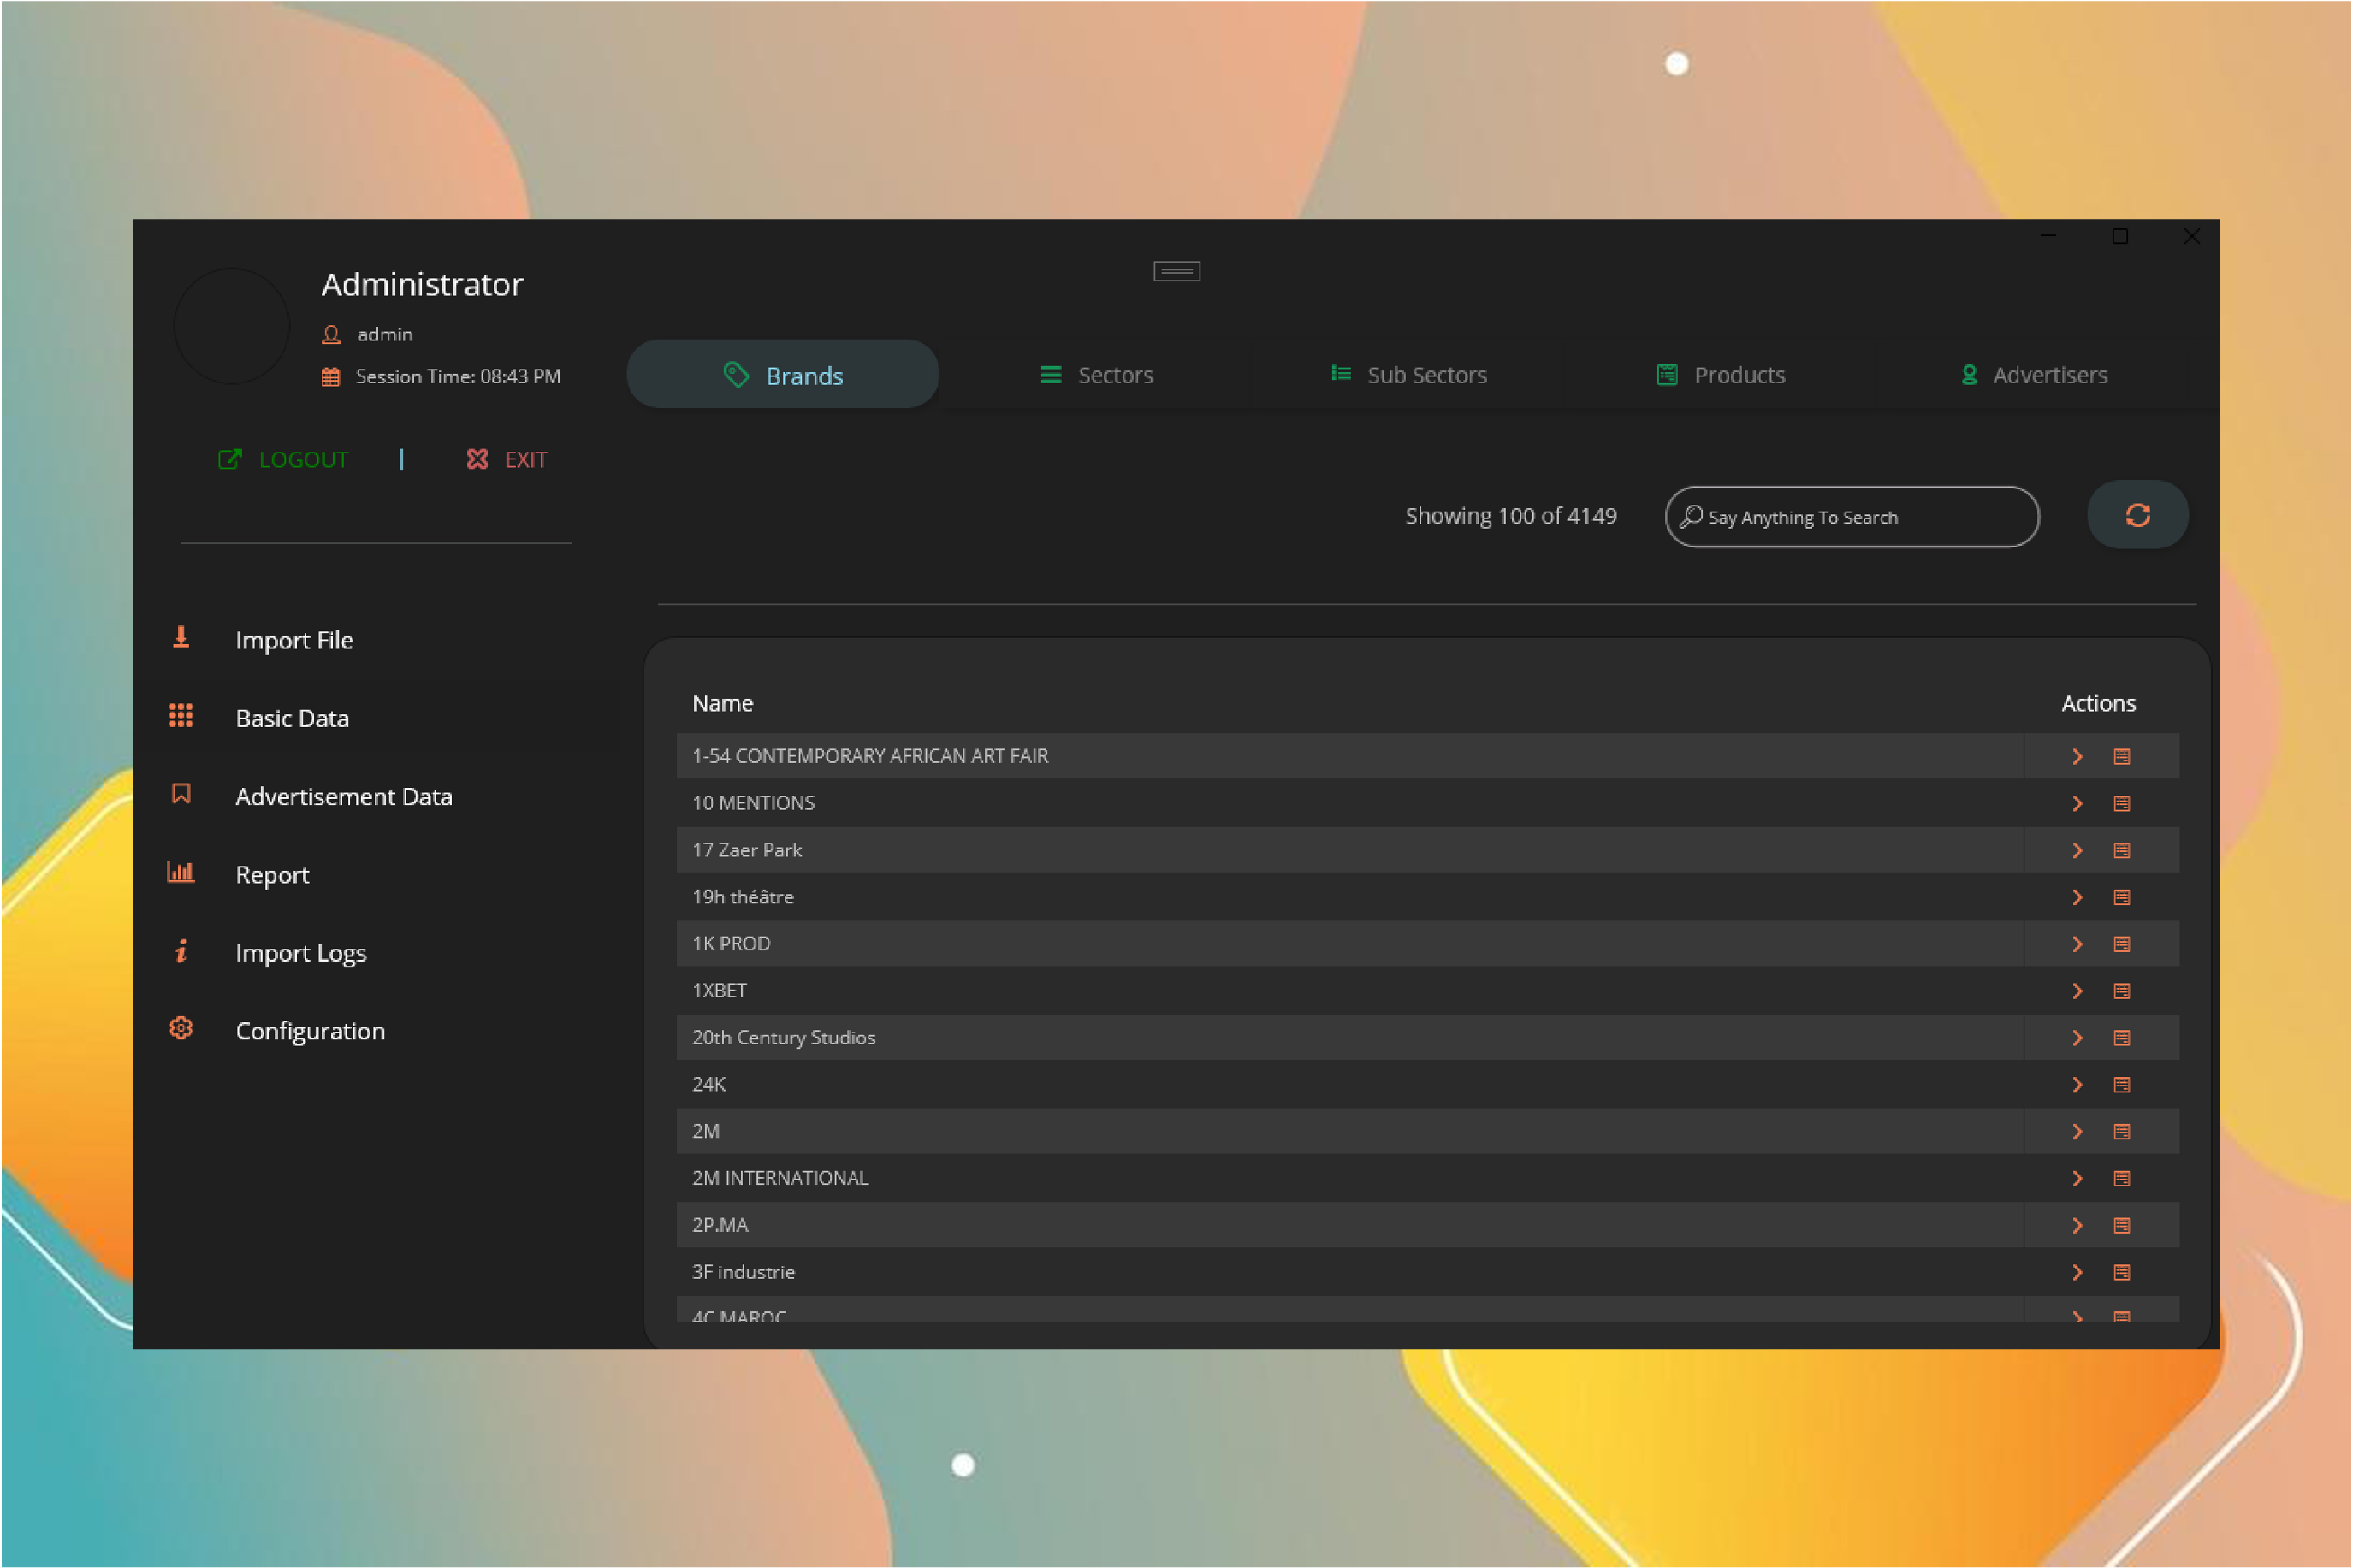Click the drag handle at window top
2353x1568 pixels.
(x=1176, y=271)
